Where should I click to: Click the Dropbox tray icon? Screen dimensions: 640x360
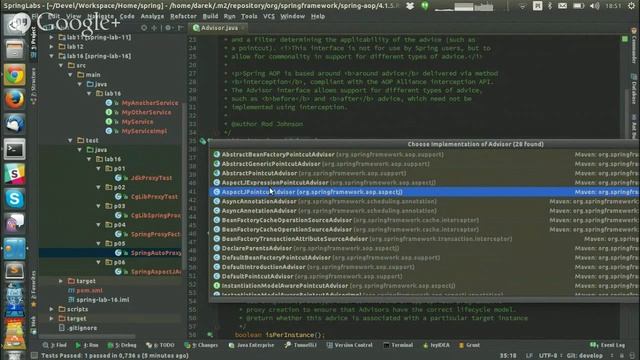point(410,6)
